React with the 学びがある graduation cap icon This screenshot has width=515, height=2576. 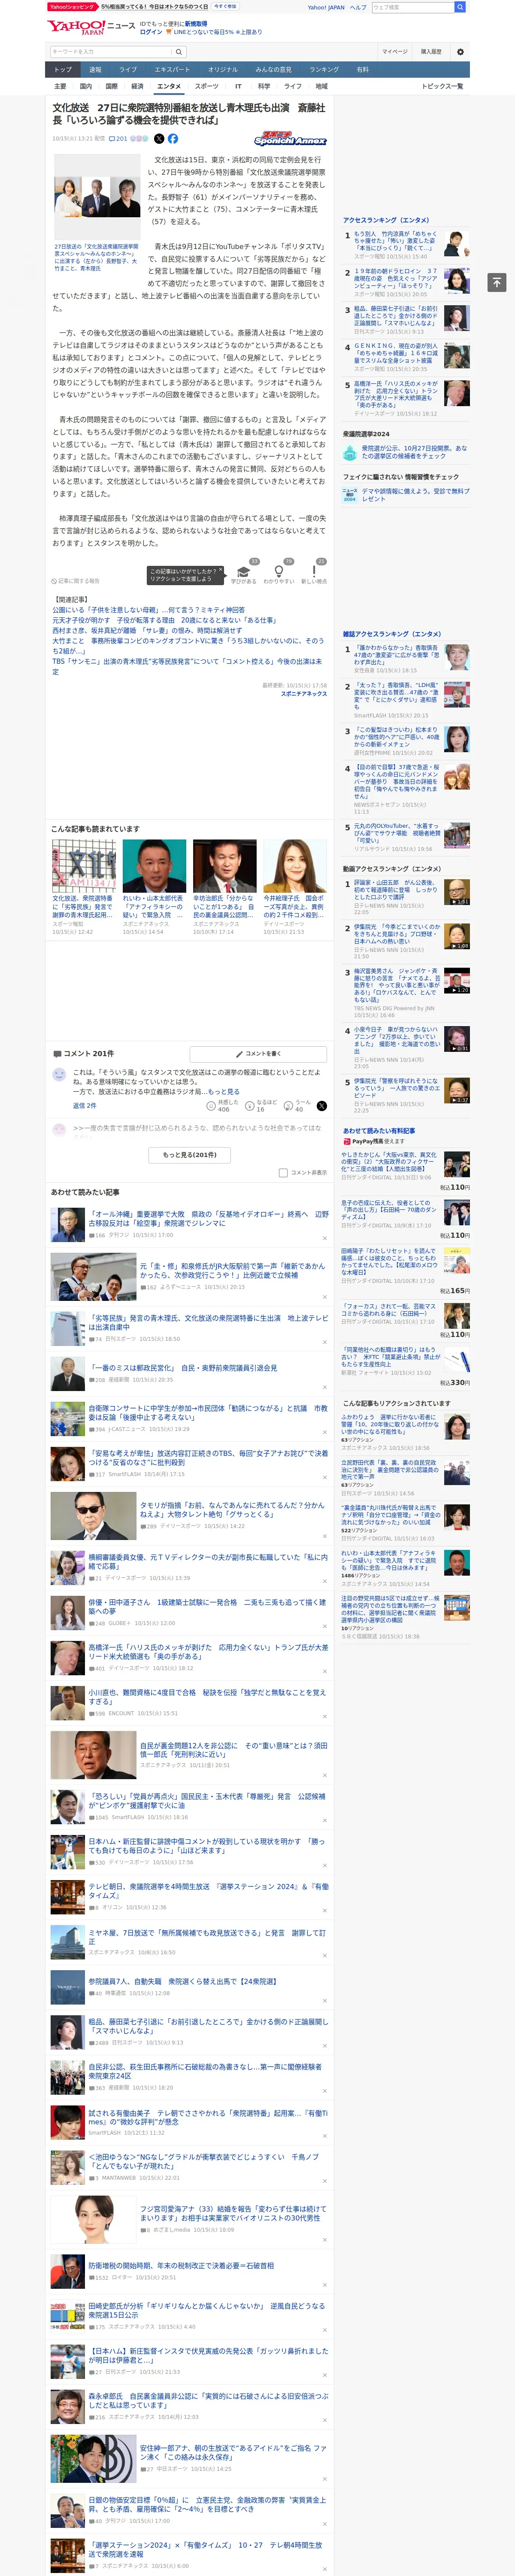click(243, 571)
